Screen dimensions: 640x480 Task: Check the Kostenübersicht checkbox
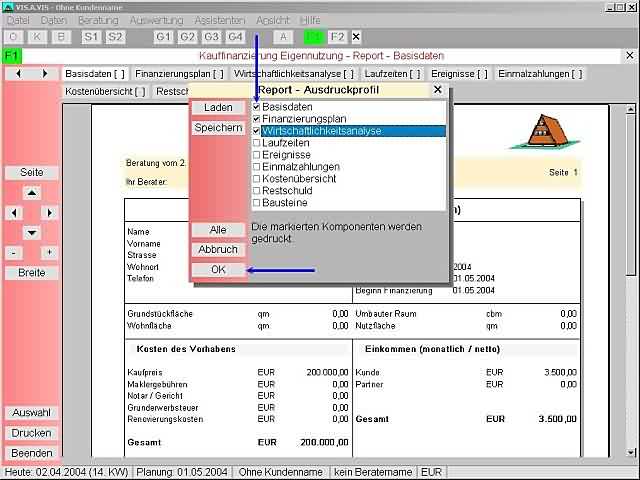256,179
